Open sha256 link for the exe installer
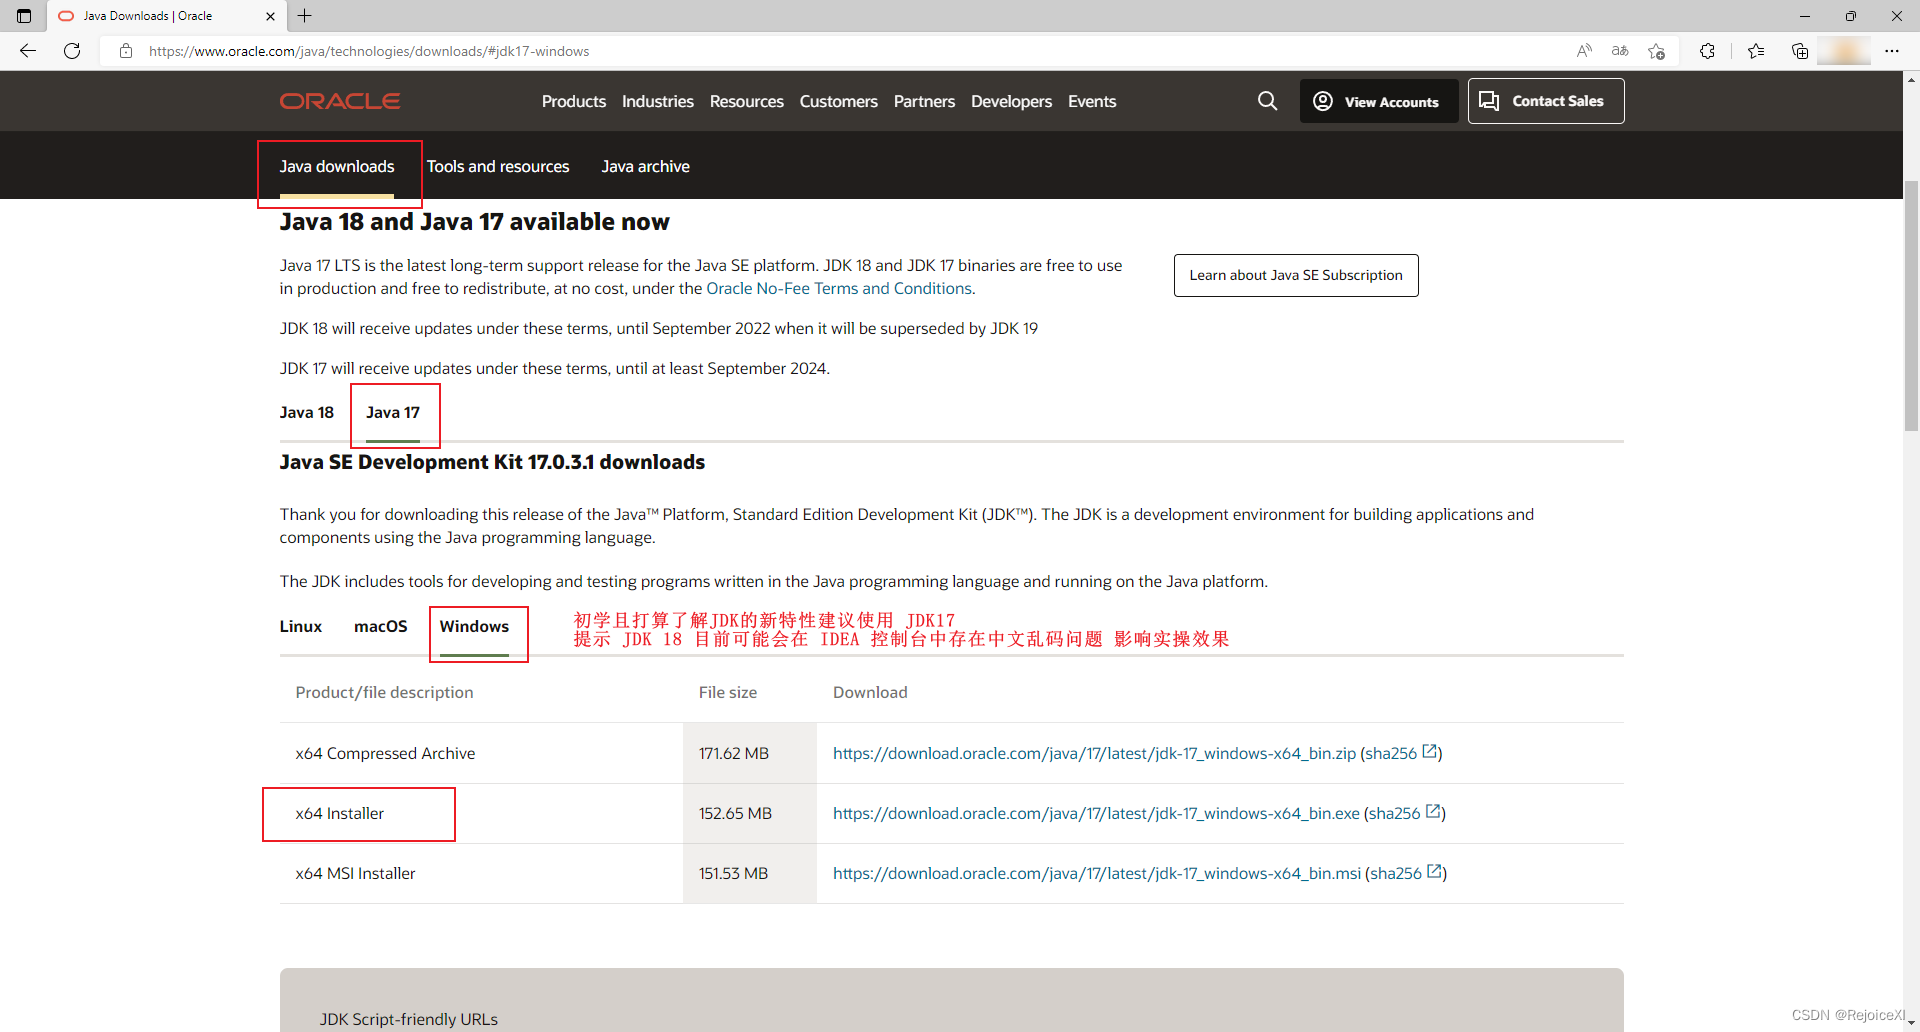 click(1404, 813)
